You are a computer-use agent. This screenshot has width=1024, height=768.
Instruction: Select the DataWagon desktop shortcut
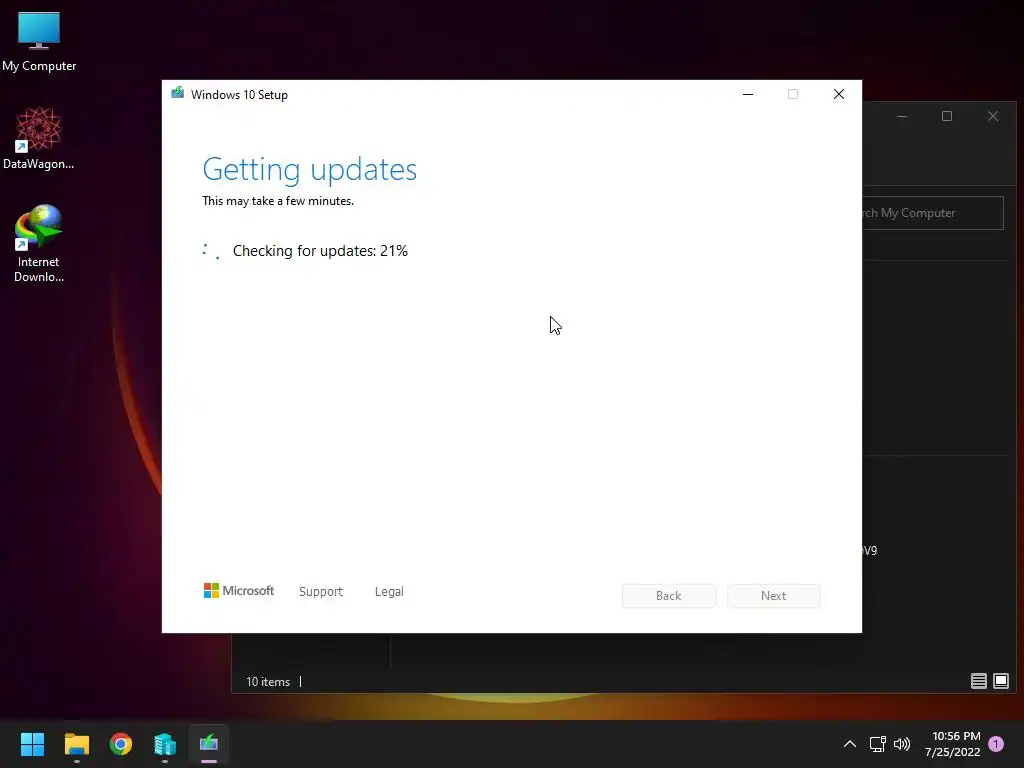click(x=39, y=138)
